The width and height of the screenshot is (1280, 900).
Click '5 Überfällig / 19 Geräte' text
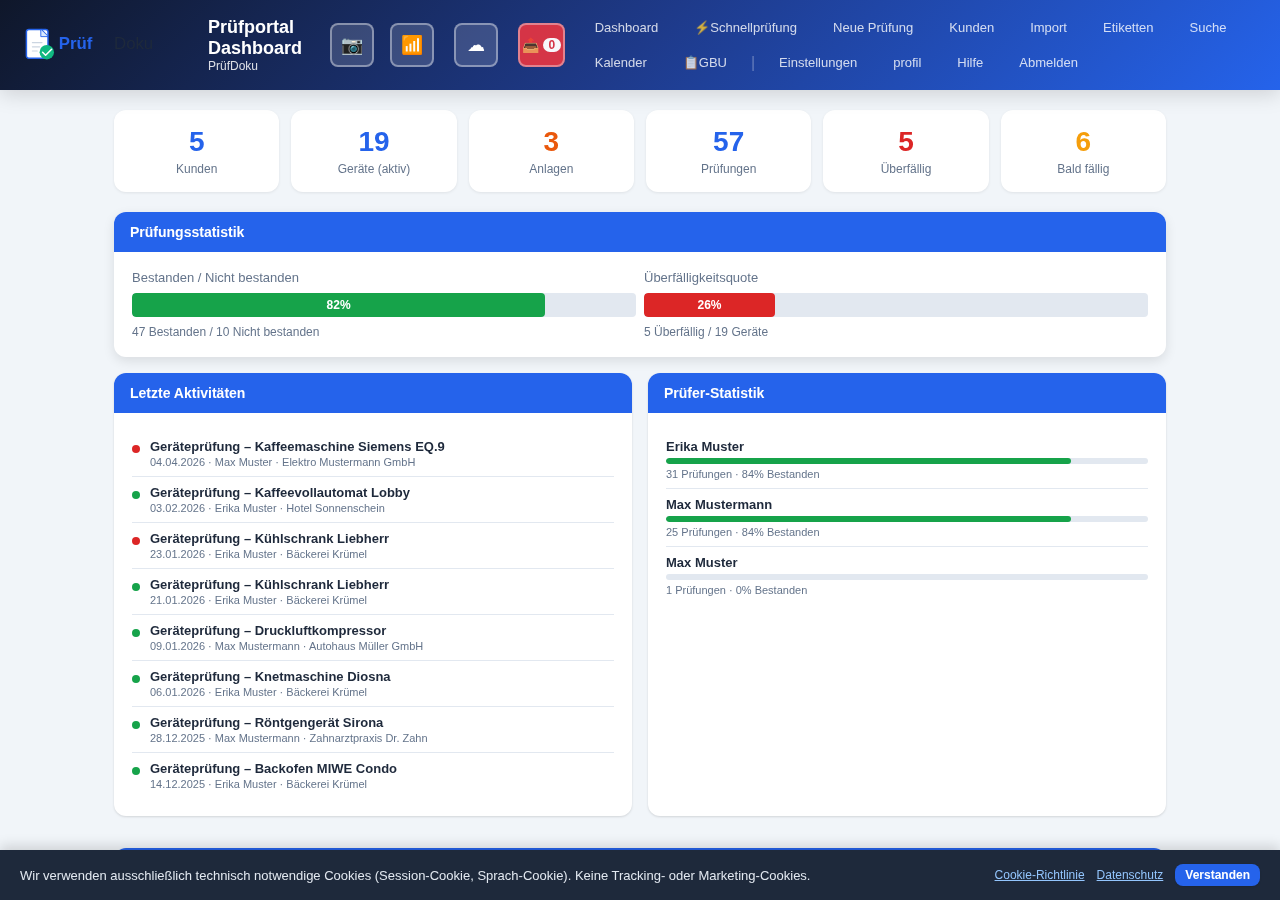click(706, 332)
